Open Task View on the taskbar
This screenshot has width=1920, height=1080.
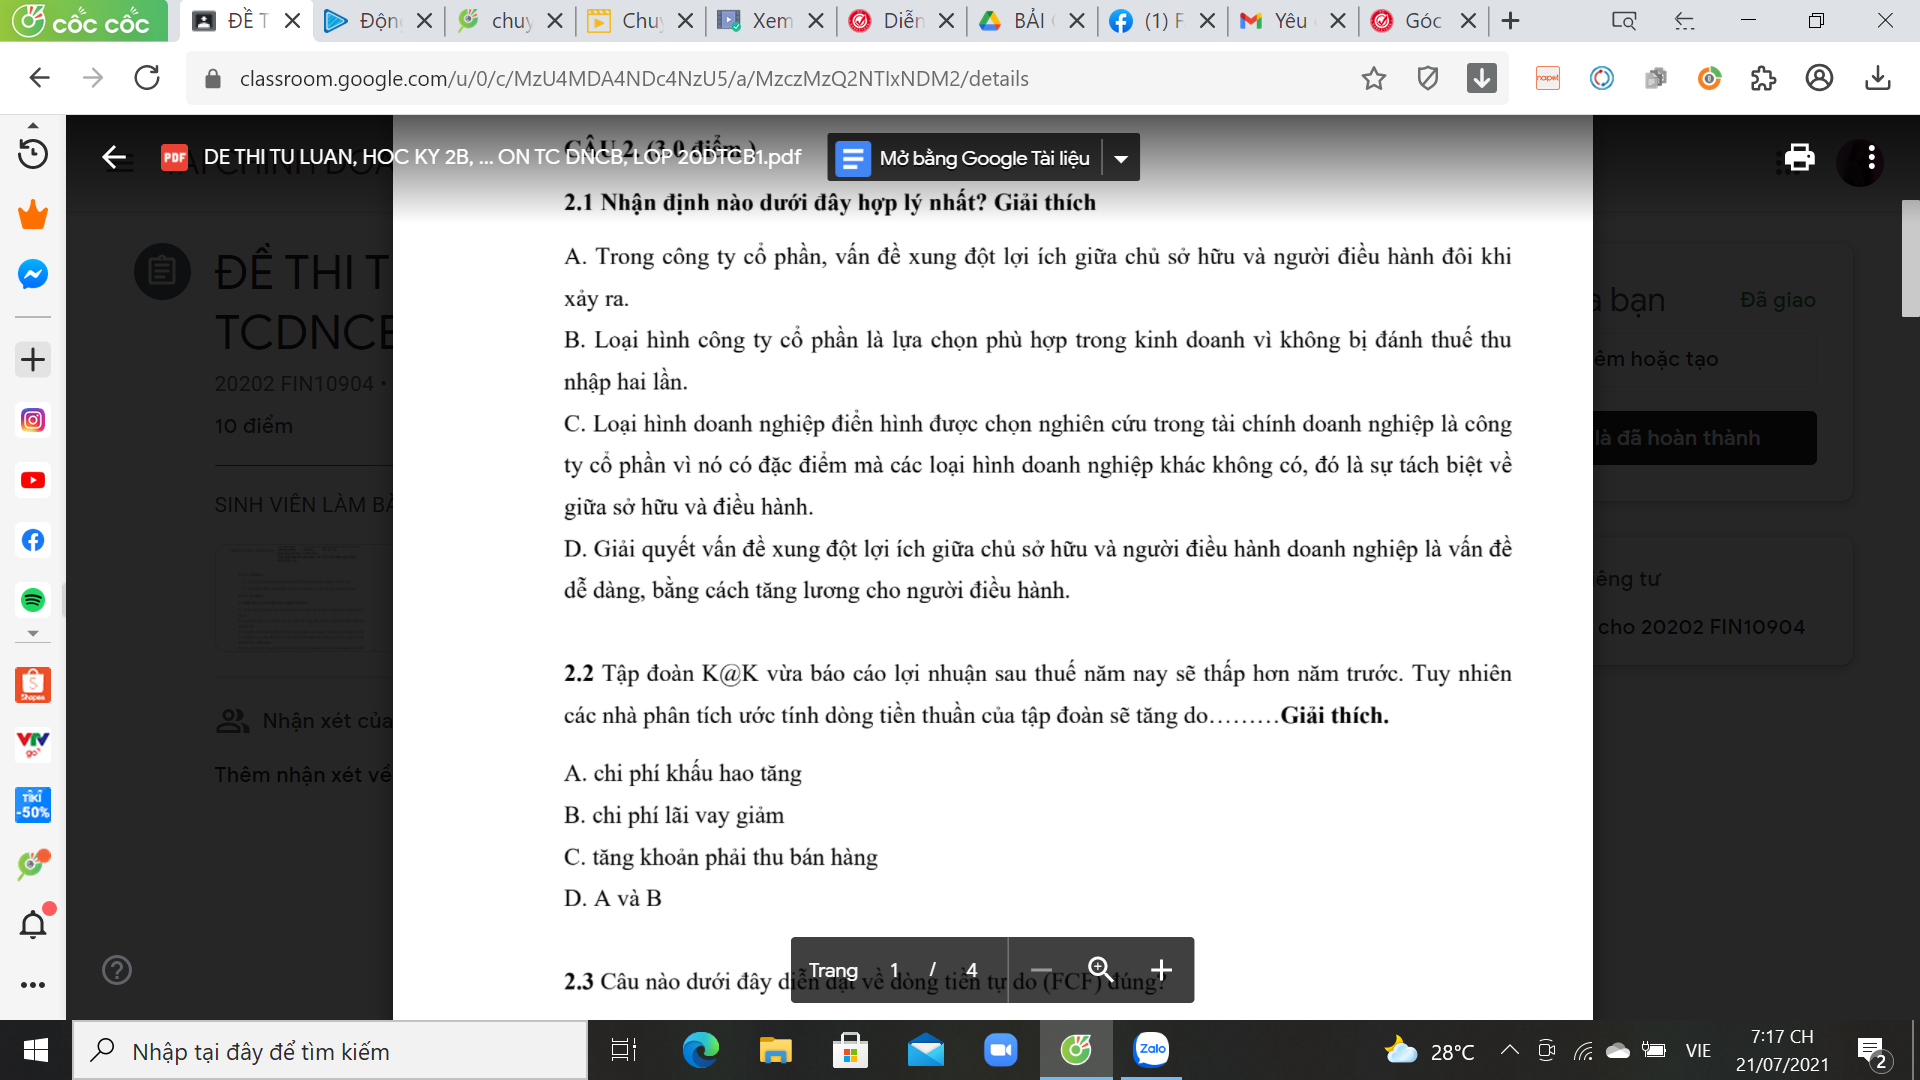click(x=623, y=1050)
